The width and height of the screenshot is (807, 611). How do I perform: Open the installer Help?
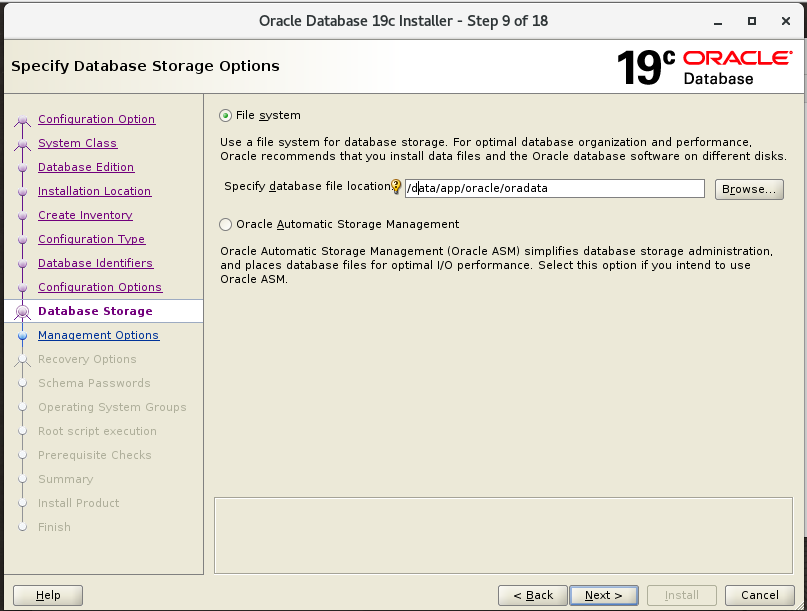point(47,595)
